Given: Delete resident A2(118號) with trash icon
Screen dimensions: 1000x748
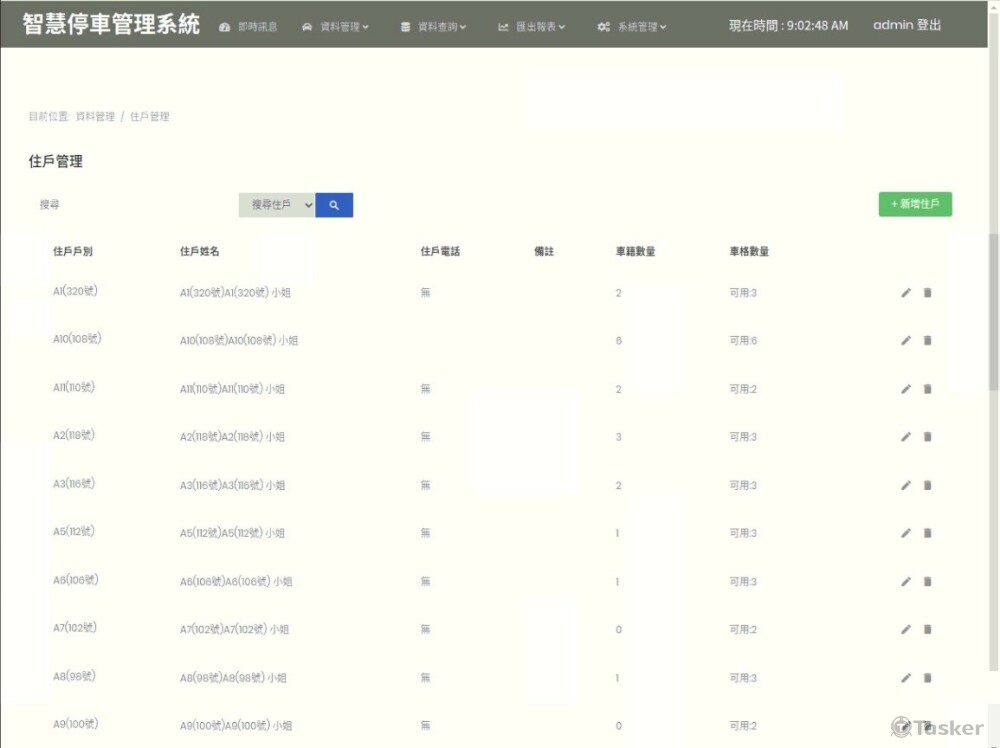Looking at the screenshot, I should 927,437.
